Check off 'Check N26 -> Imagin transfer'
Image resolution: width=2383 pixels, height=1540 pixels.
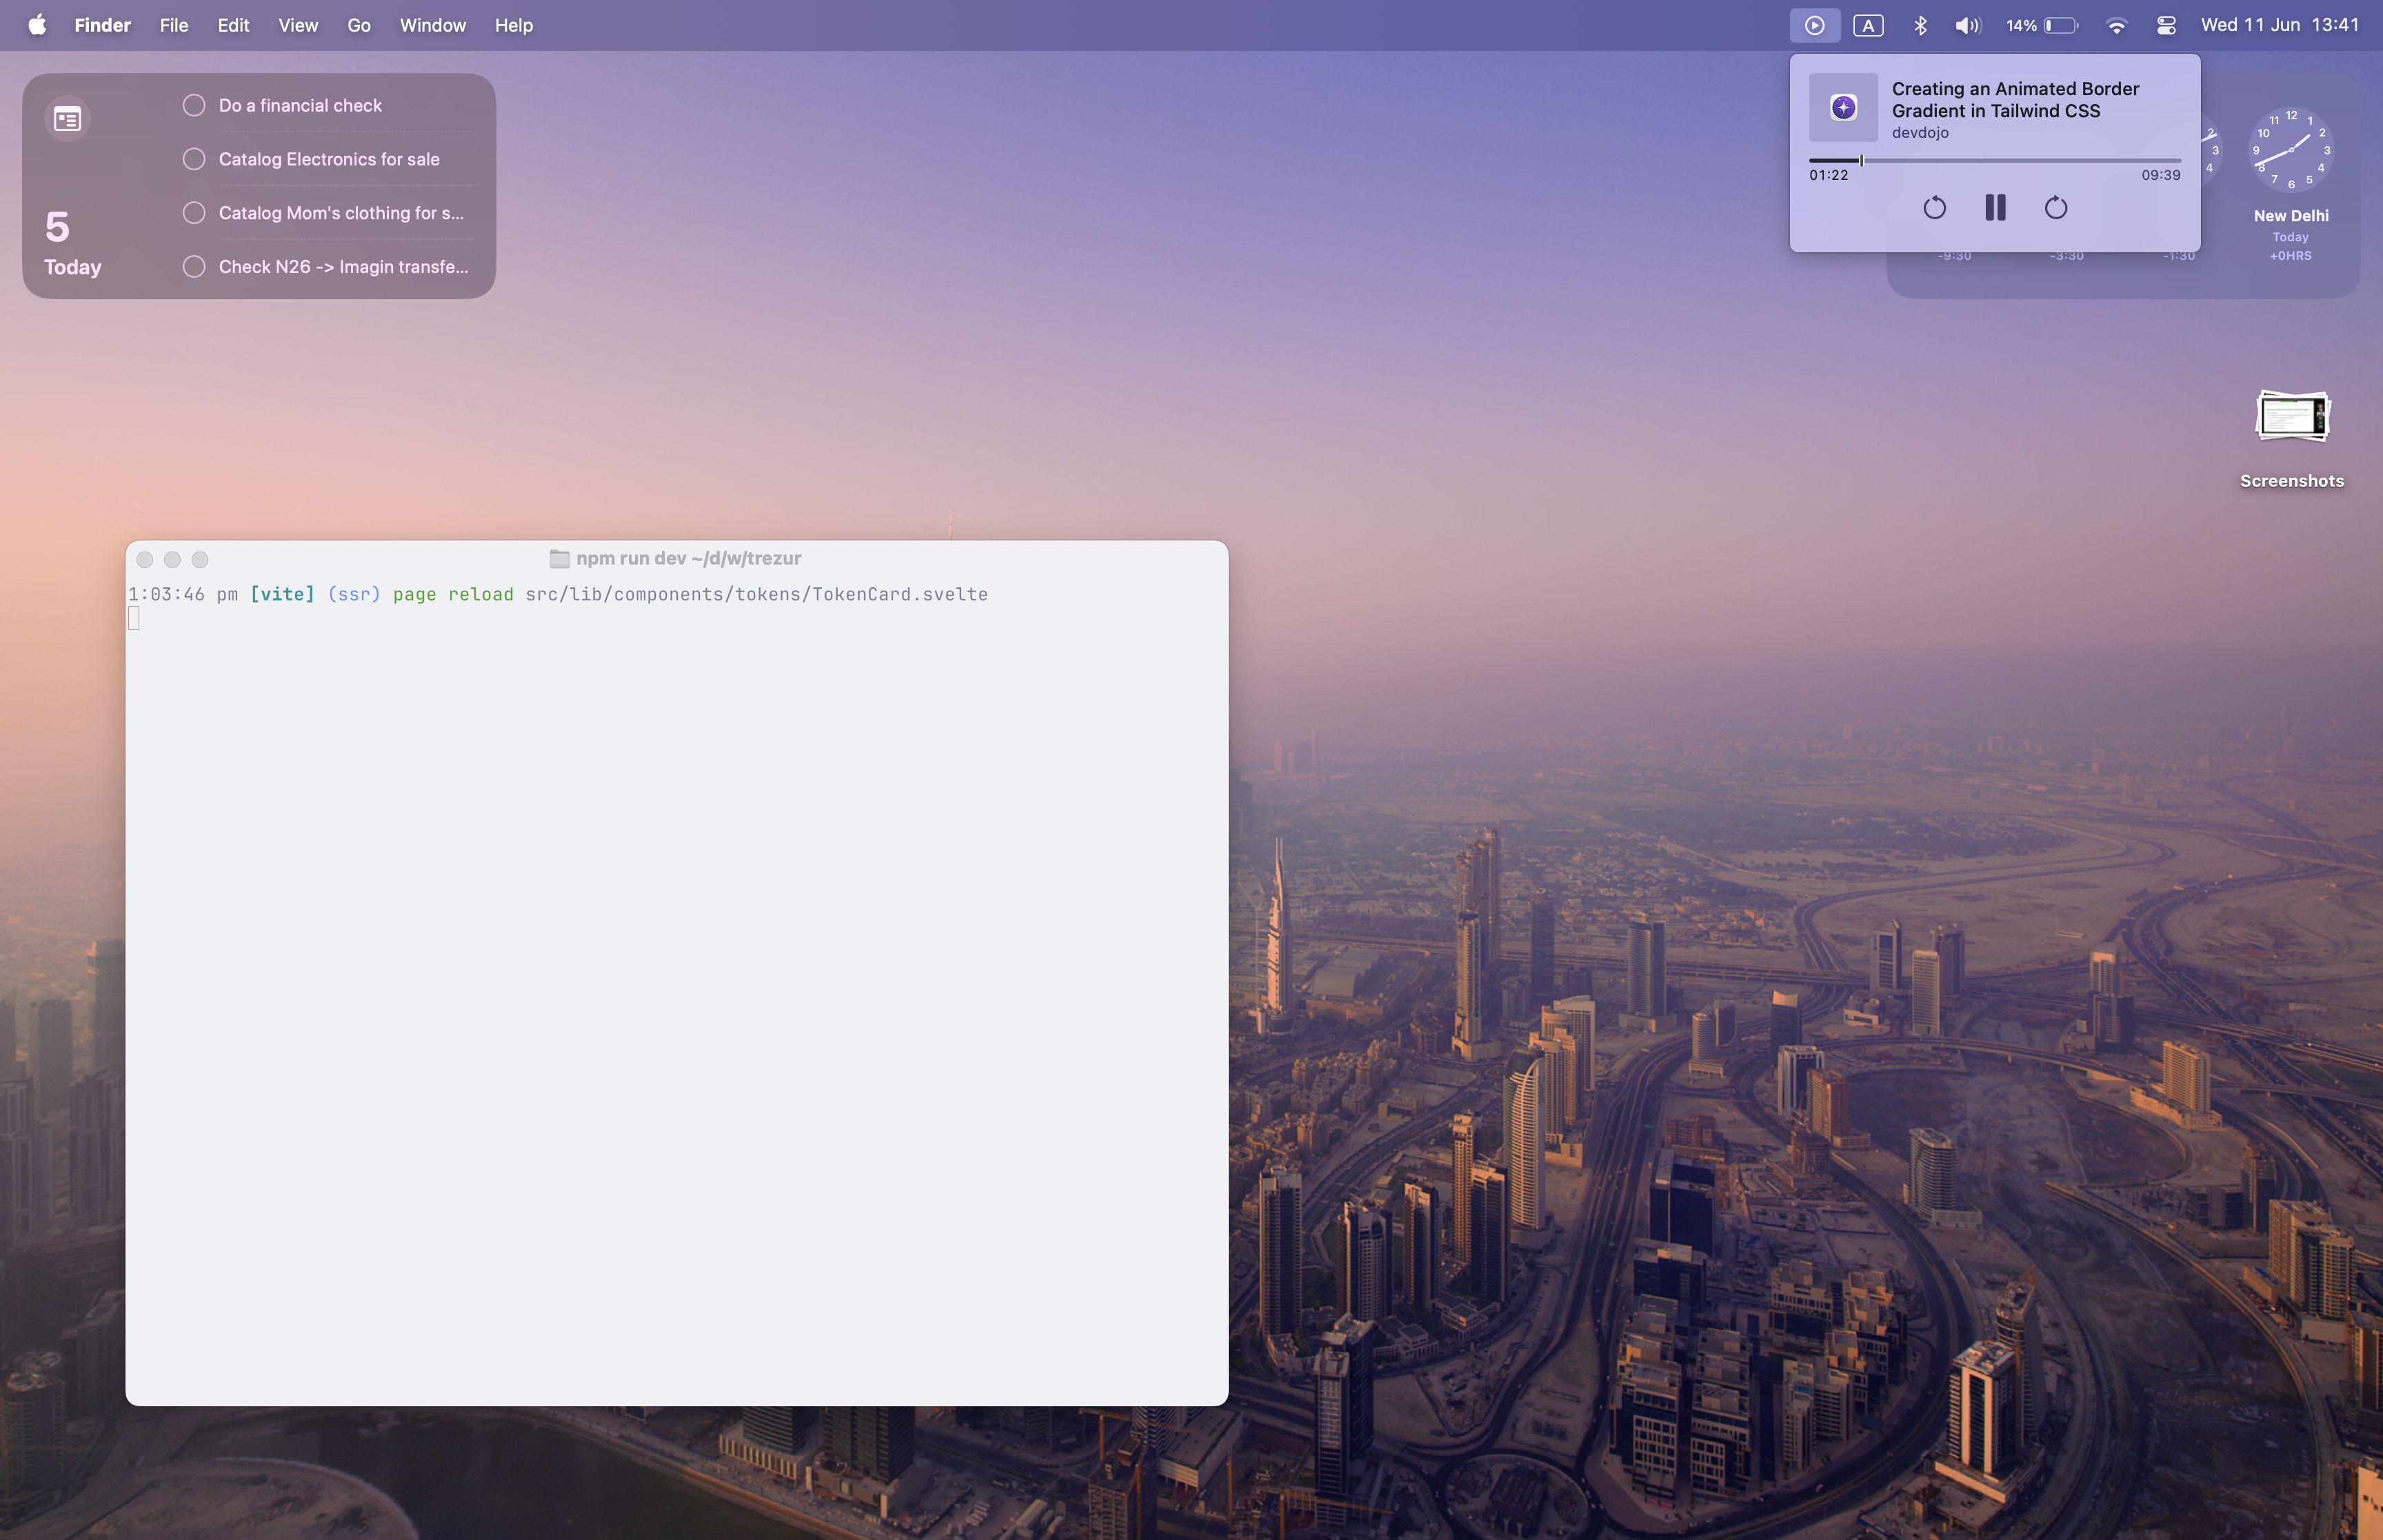[194, 266]
